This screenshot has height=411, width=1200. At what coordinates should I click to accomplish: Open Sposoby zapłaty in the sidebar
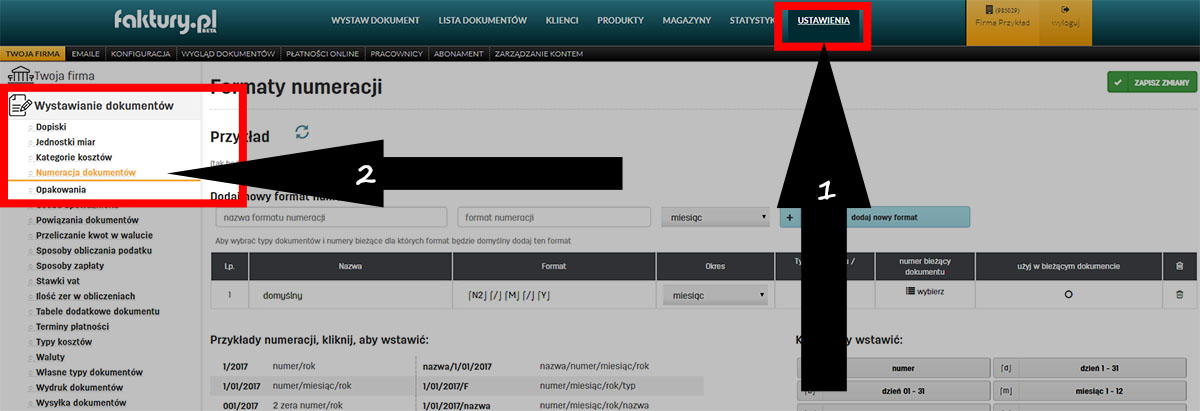coord(70,265)
